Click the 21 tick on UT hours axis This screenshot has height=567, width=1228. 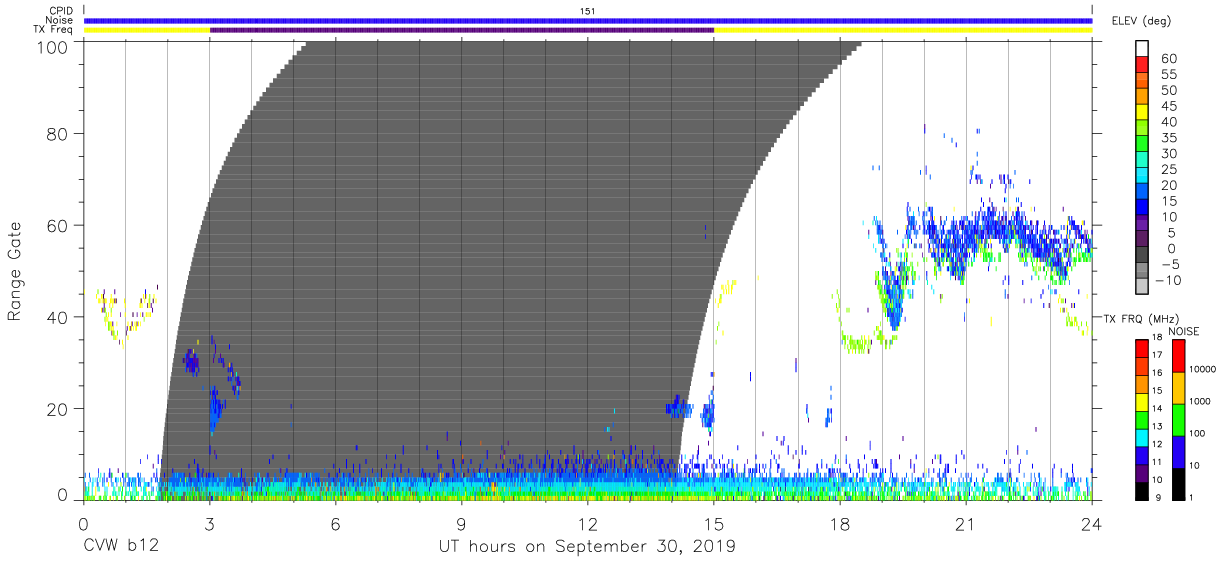coord(966,523)
